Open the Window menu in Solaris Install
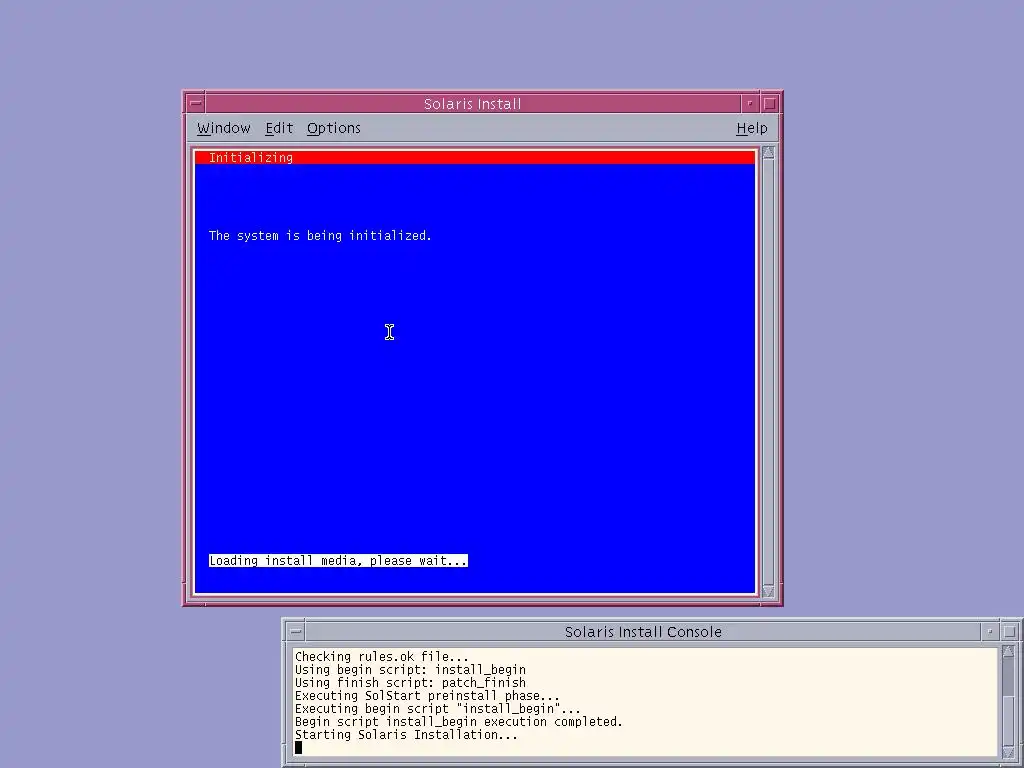 pyautogui.click(x=223, y=128)
